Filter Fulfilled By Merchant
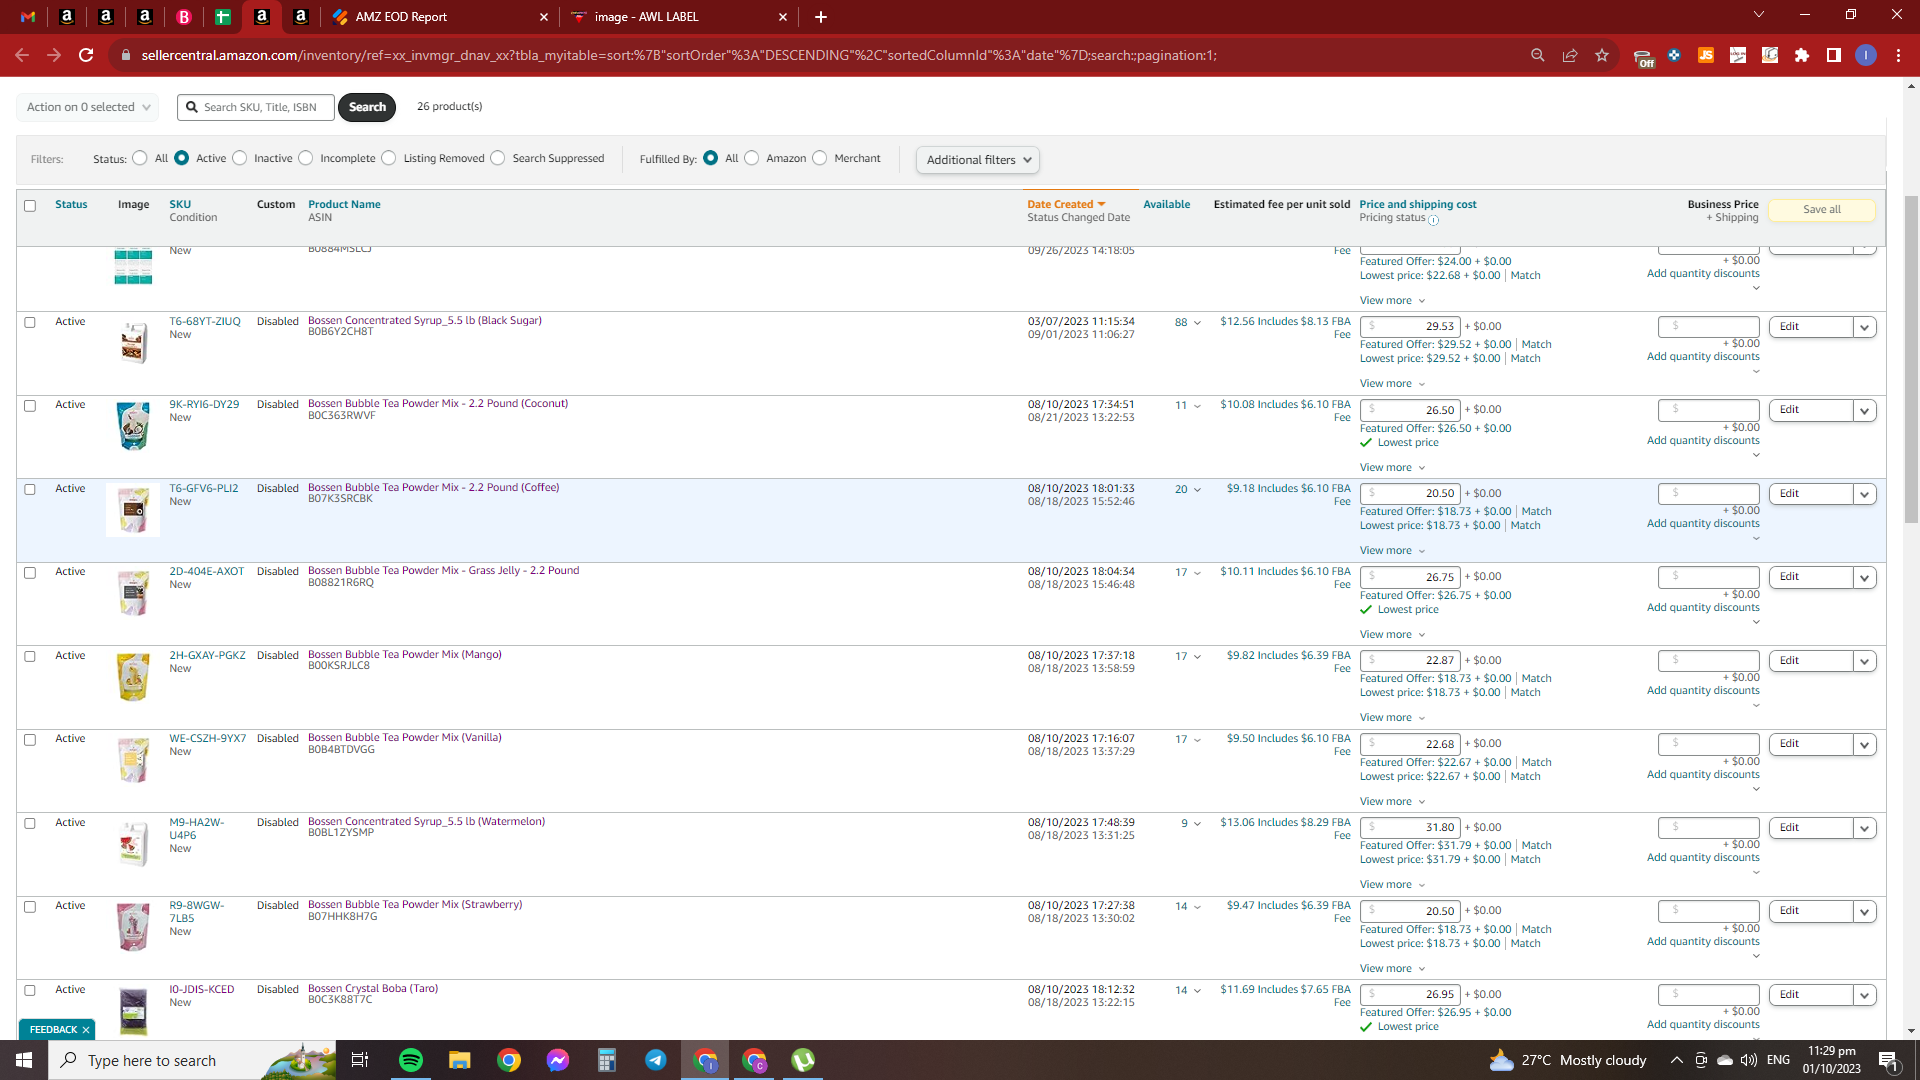The width and height of the screenshot is (1920, 1080). point(820,158)
